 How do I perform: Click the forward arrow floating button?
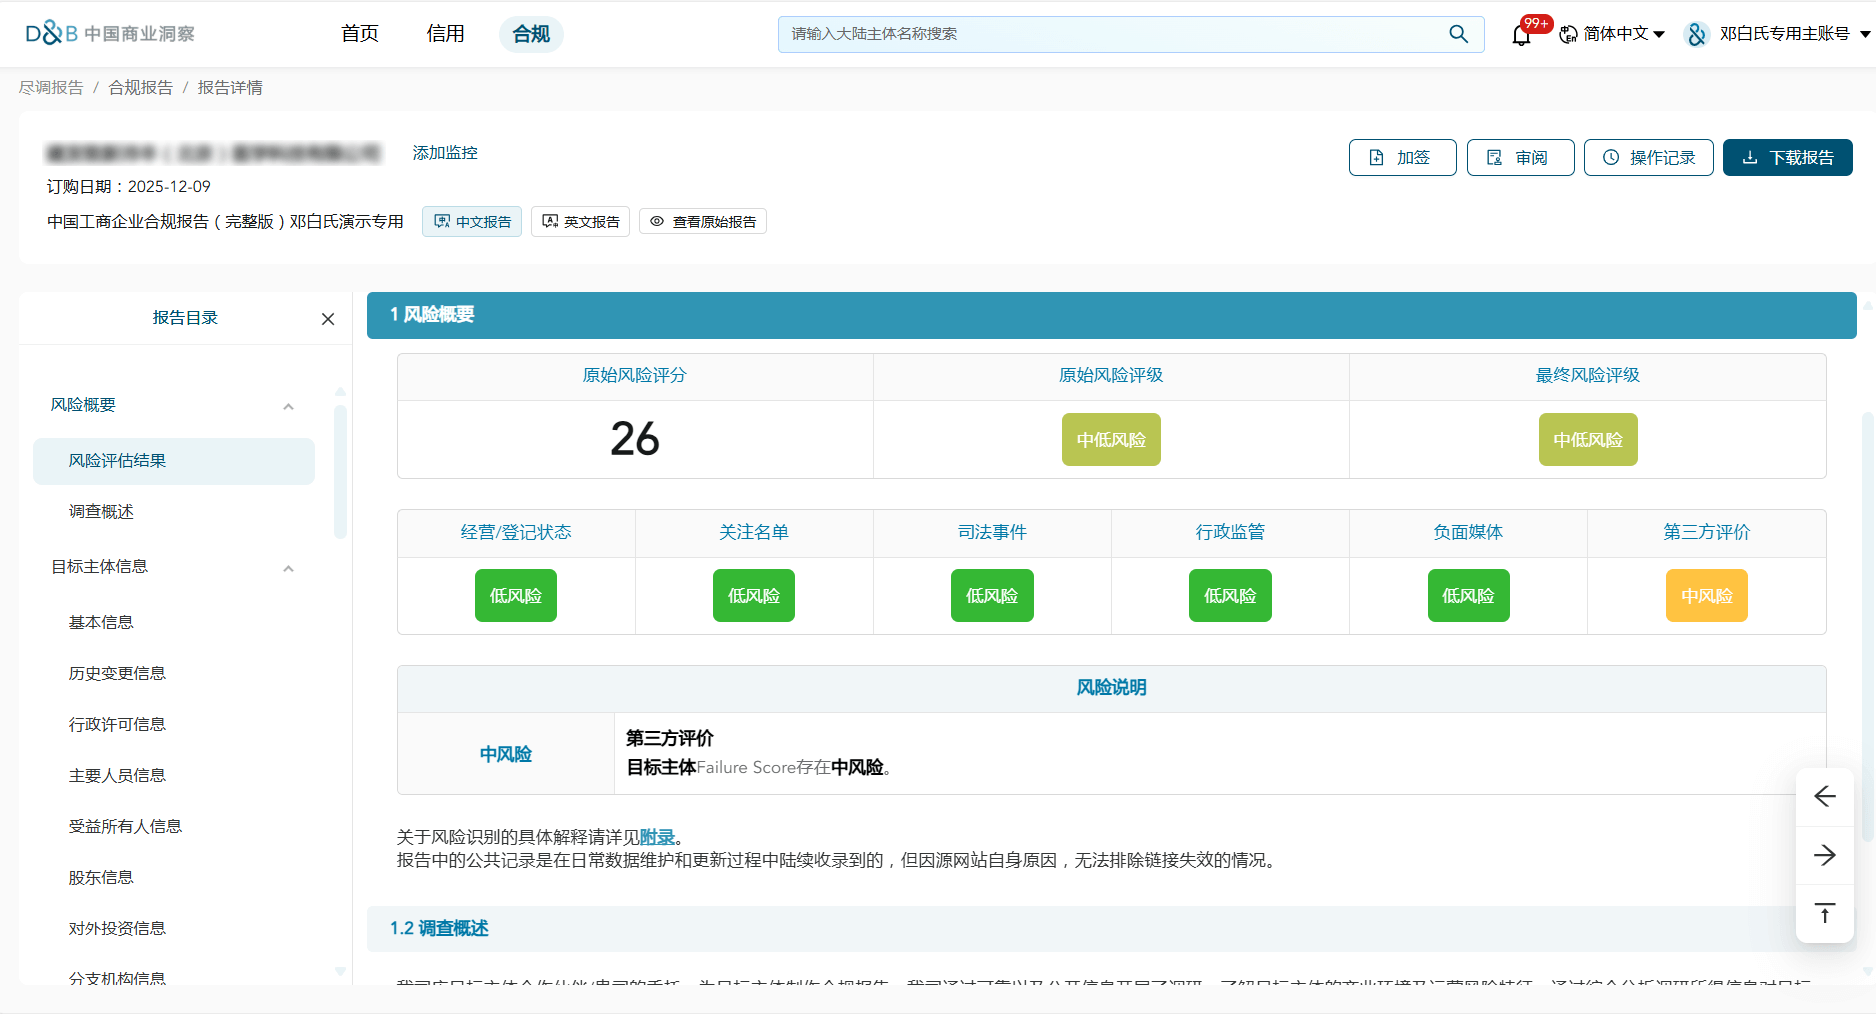point(1824,855)
